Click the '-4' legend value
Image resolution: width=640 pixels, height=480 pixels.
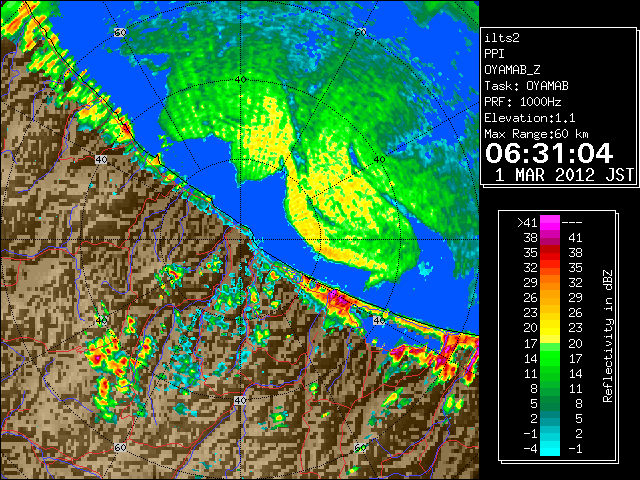tap(530, 449)
